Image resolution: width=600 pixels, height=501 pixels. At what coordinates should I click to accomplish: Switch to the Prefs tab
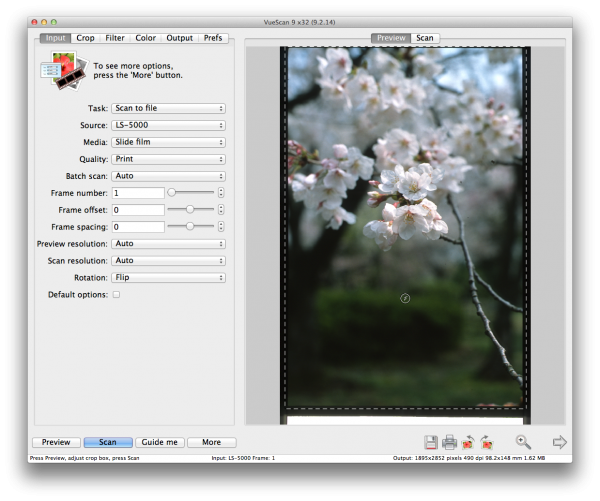(x=213, y=38)
